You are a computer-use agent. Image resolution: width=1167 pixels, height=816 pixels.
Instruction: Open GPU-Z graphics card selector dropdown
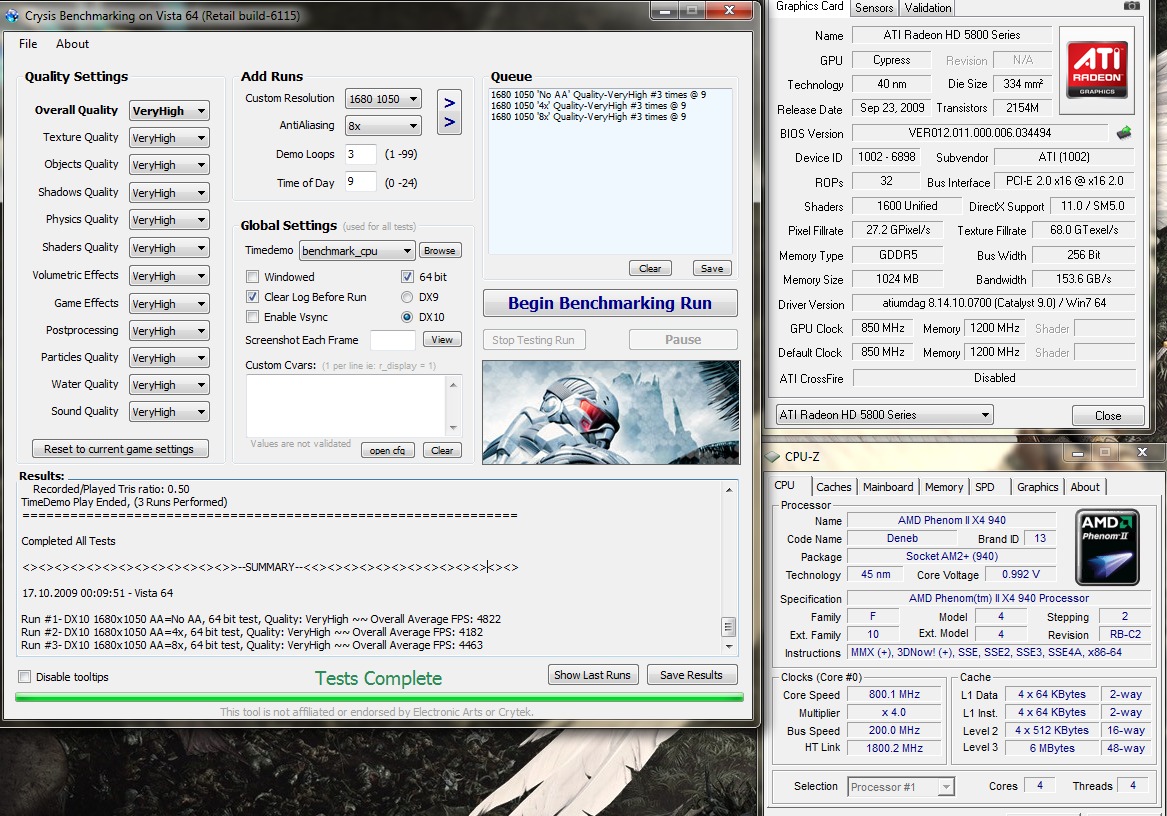(x=884, y=415)
